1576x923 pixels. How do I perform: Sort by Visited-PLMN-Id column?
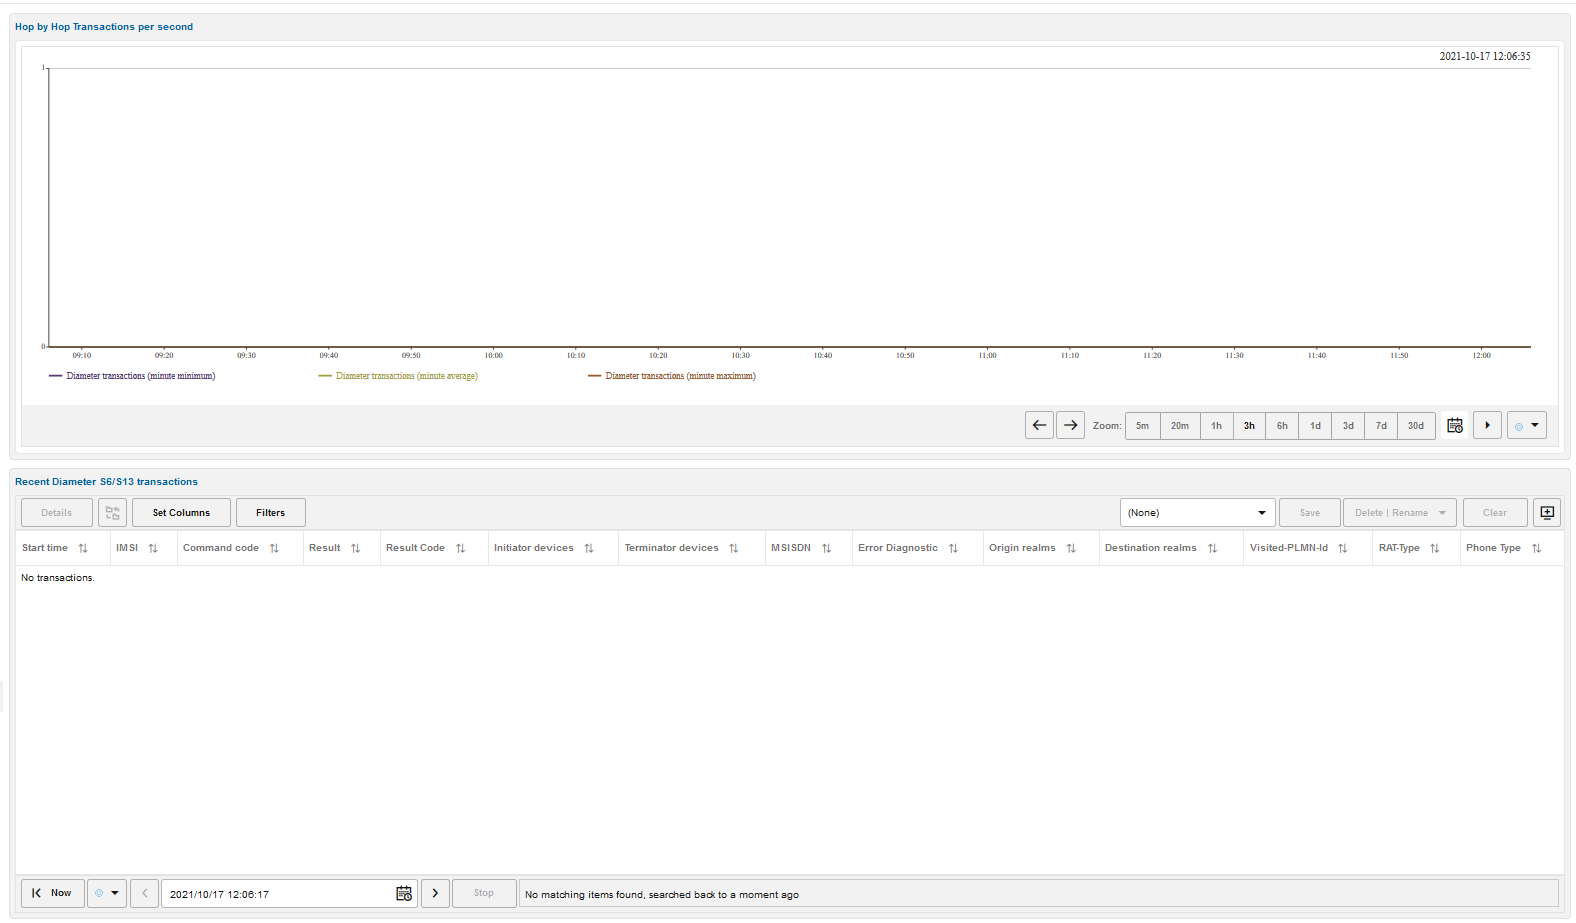(x=1343, y=548)
